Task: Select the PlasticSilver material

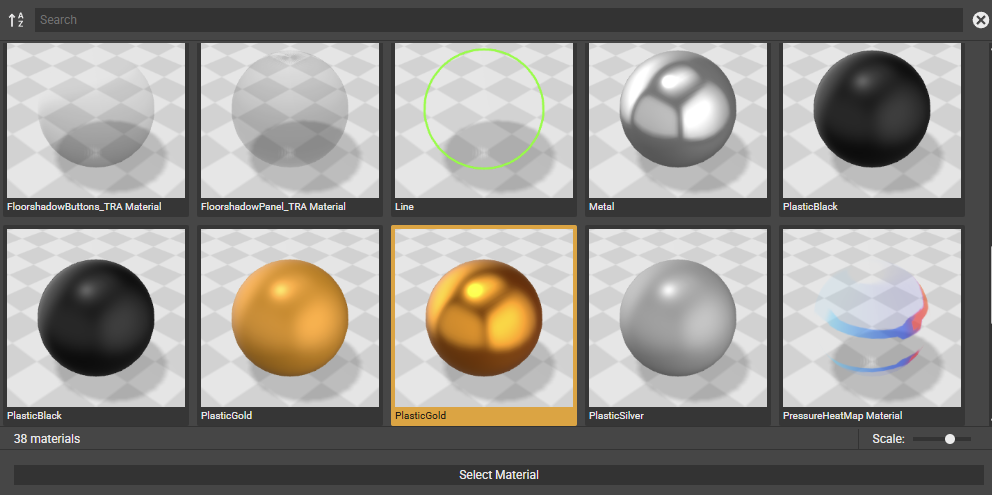Action: pyautogui.click(x=678, y=325)
